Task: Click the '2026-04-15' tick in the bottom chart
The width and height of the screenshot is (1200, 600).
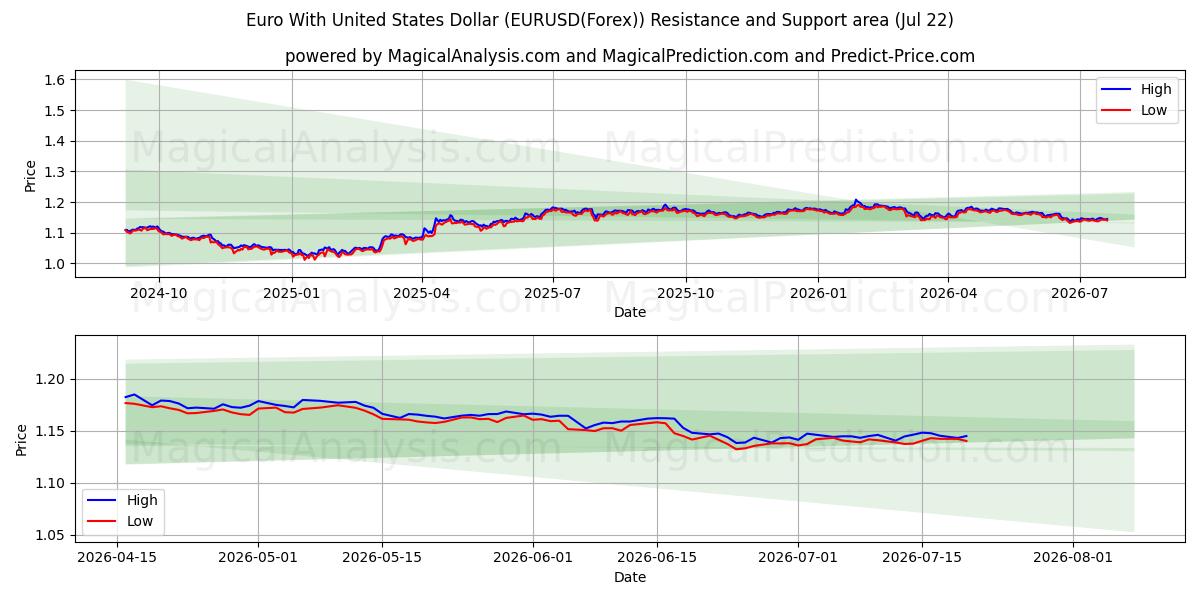Action: (x=117, y=558)
